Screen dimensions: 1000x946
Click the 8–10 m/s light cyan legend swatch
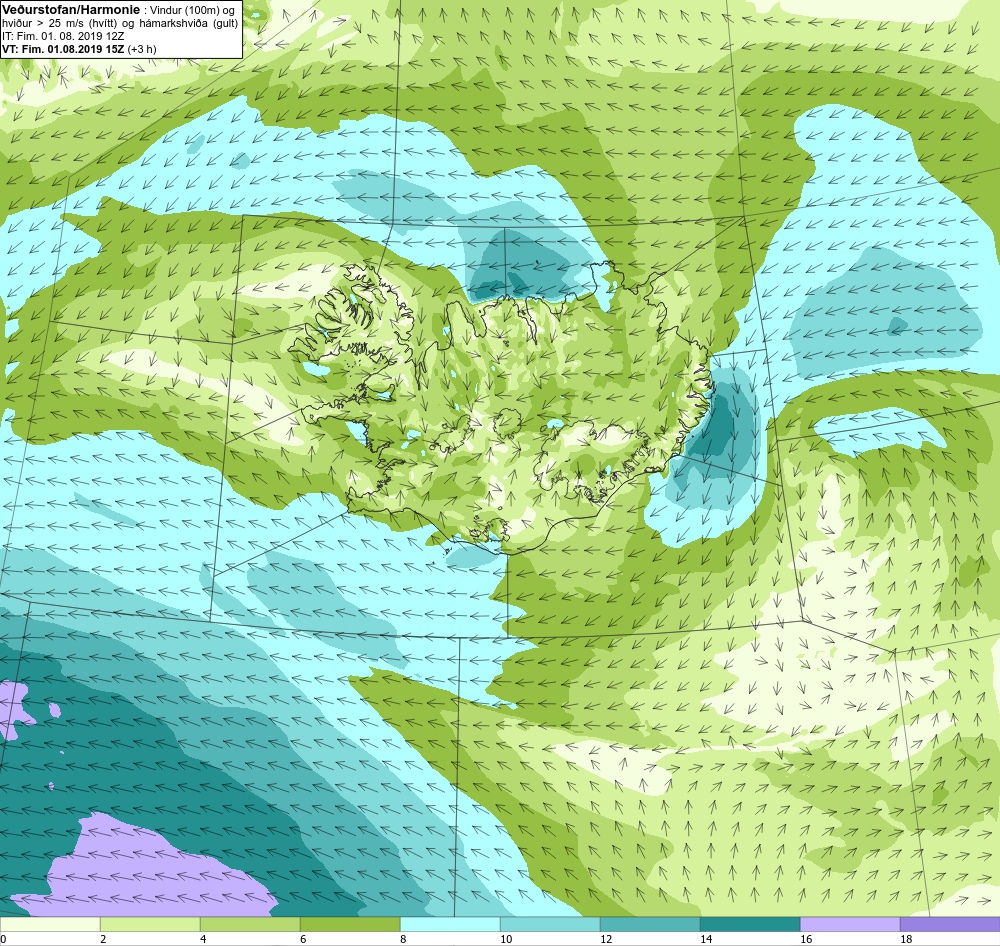(x=450, y=925)
